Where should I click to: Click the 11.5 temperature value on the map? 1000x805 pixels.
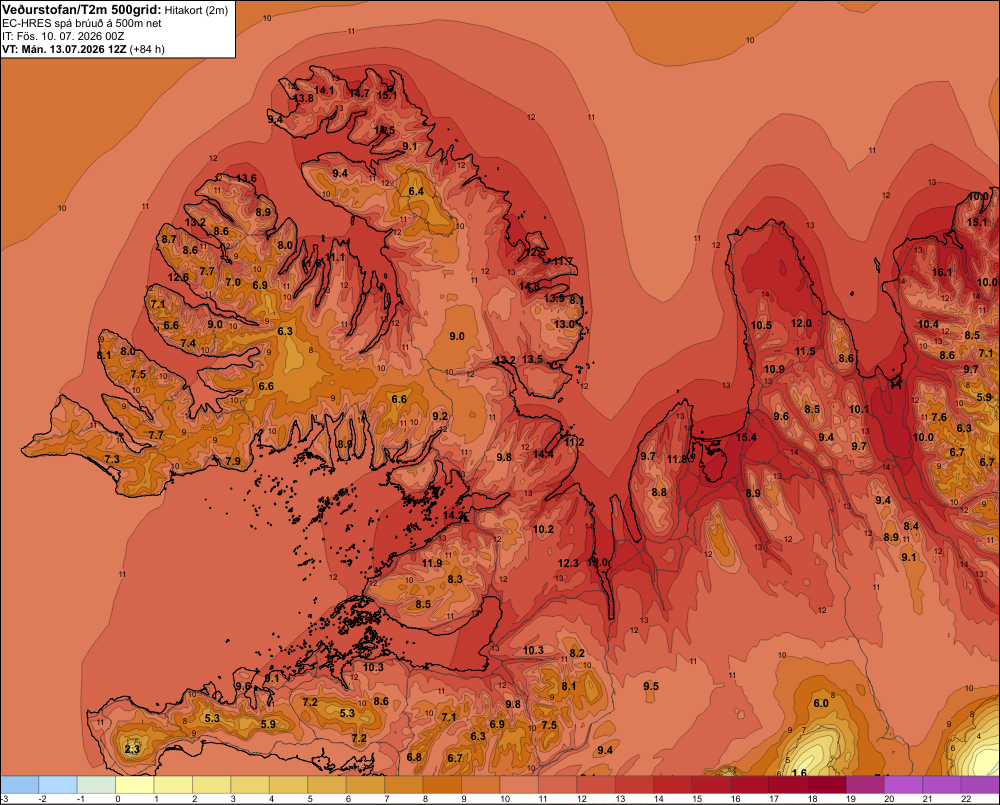[805, 351]
